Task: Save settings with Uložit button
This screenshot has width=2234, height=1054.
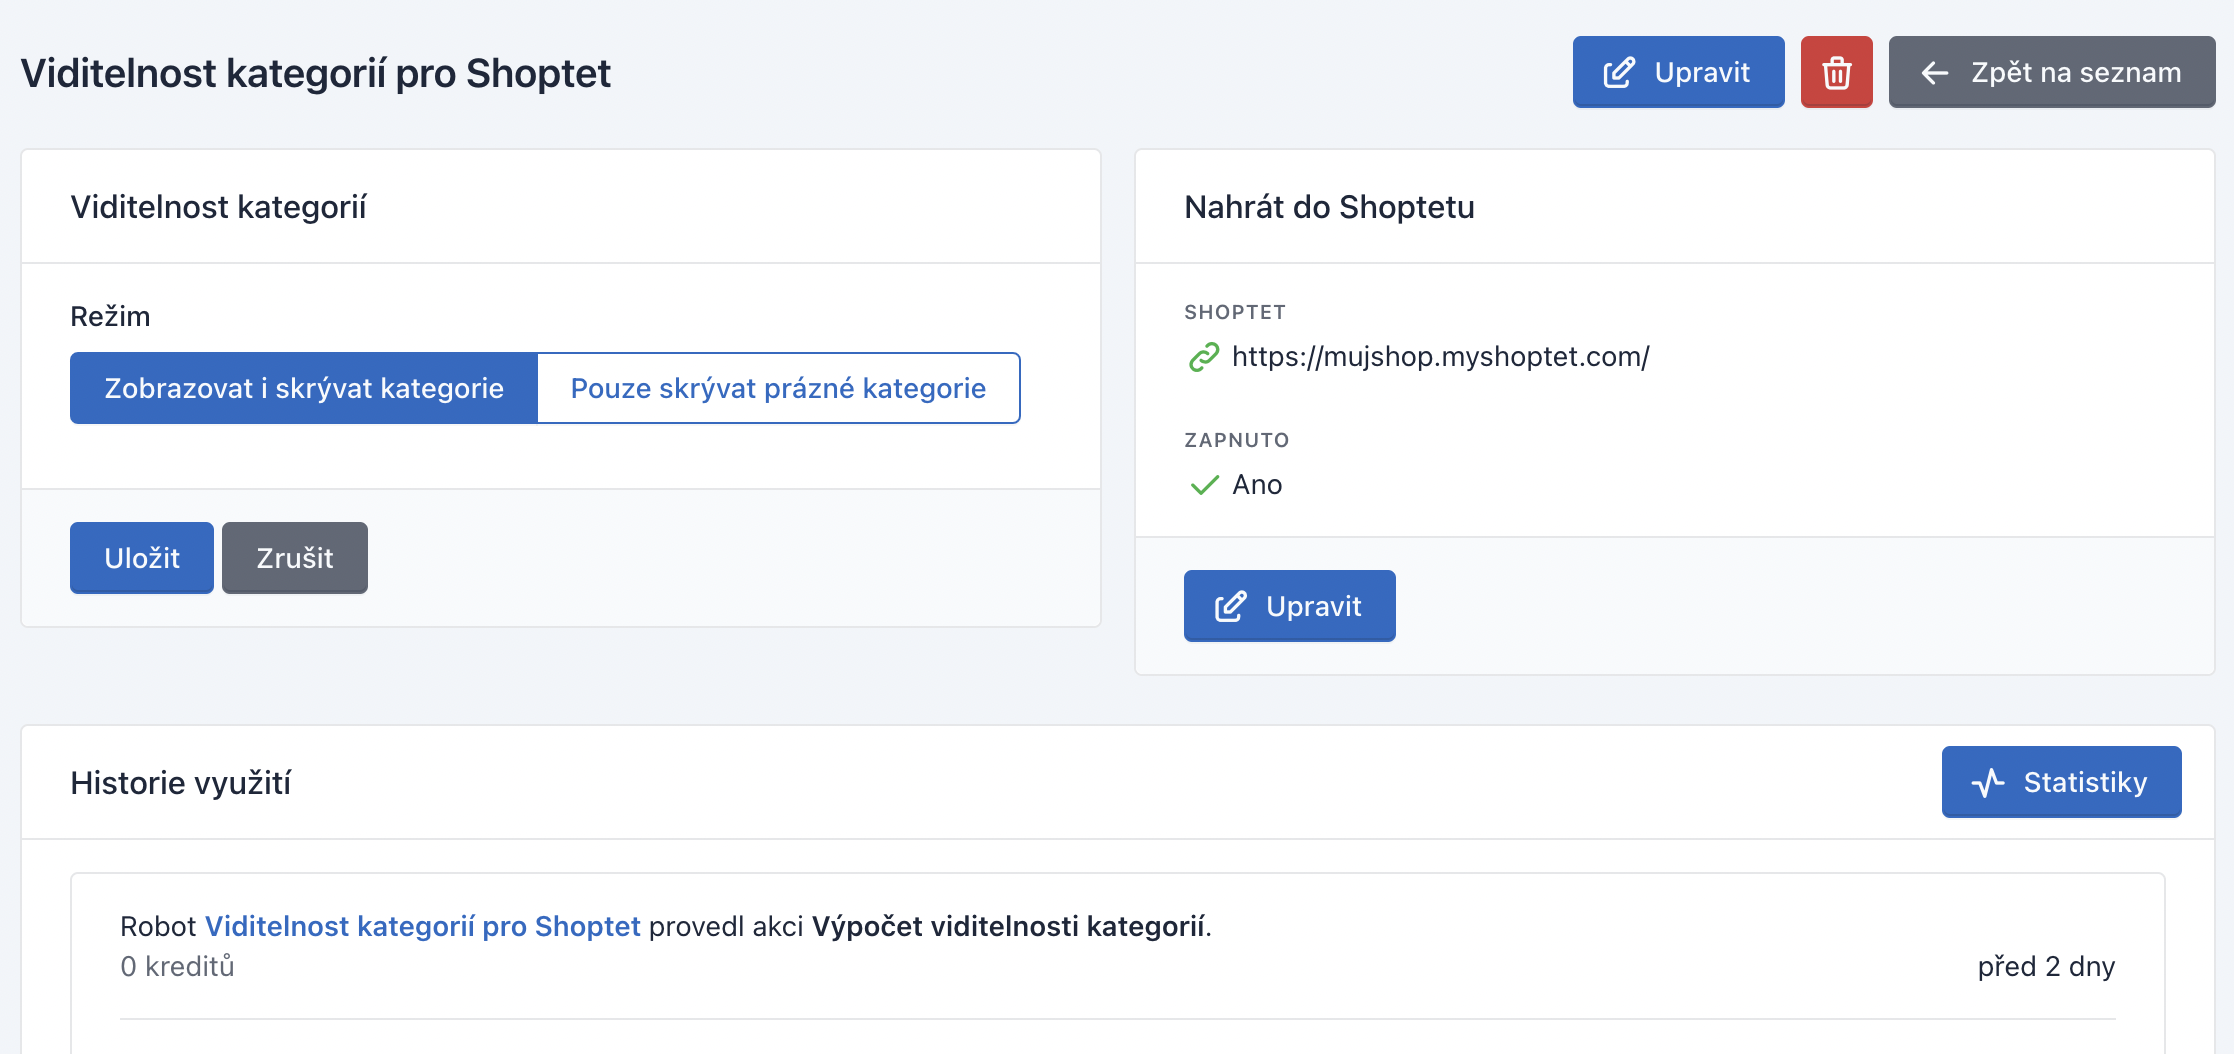Action: click(x=142, y=558)
